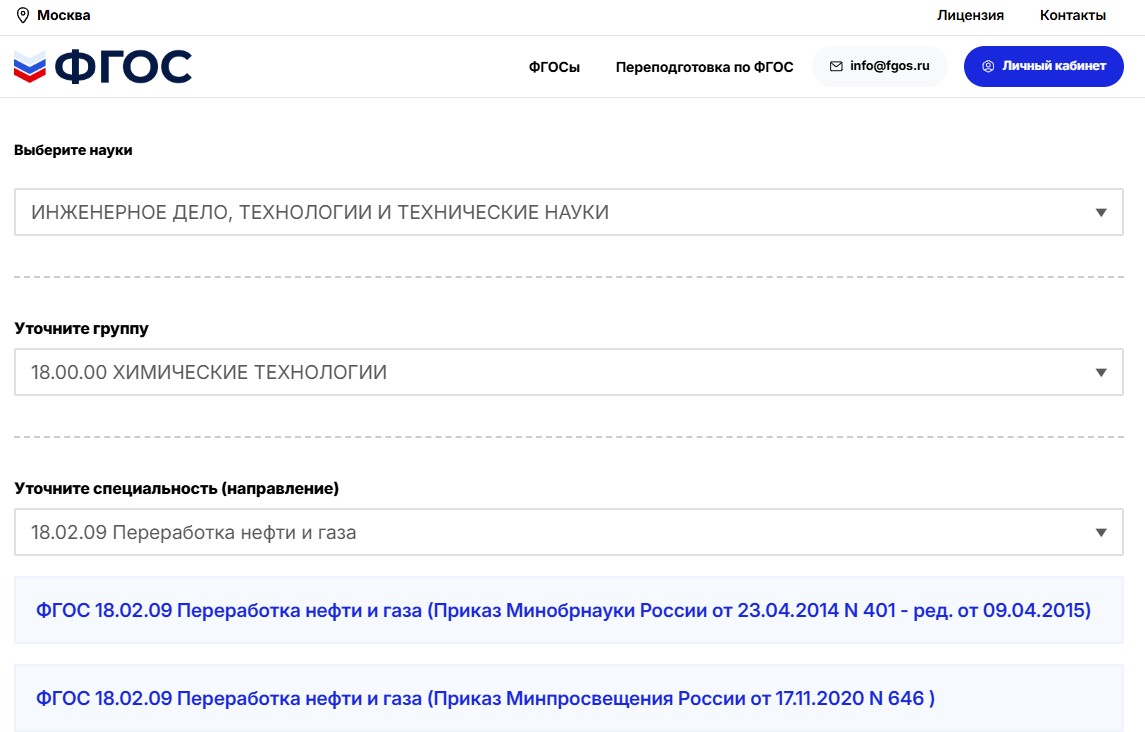This screenshot has height=732, width=1145.
Task: Navigate to Переподготовка по ФГОС
Action: [704, 67]
